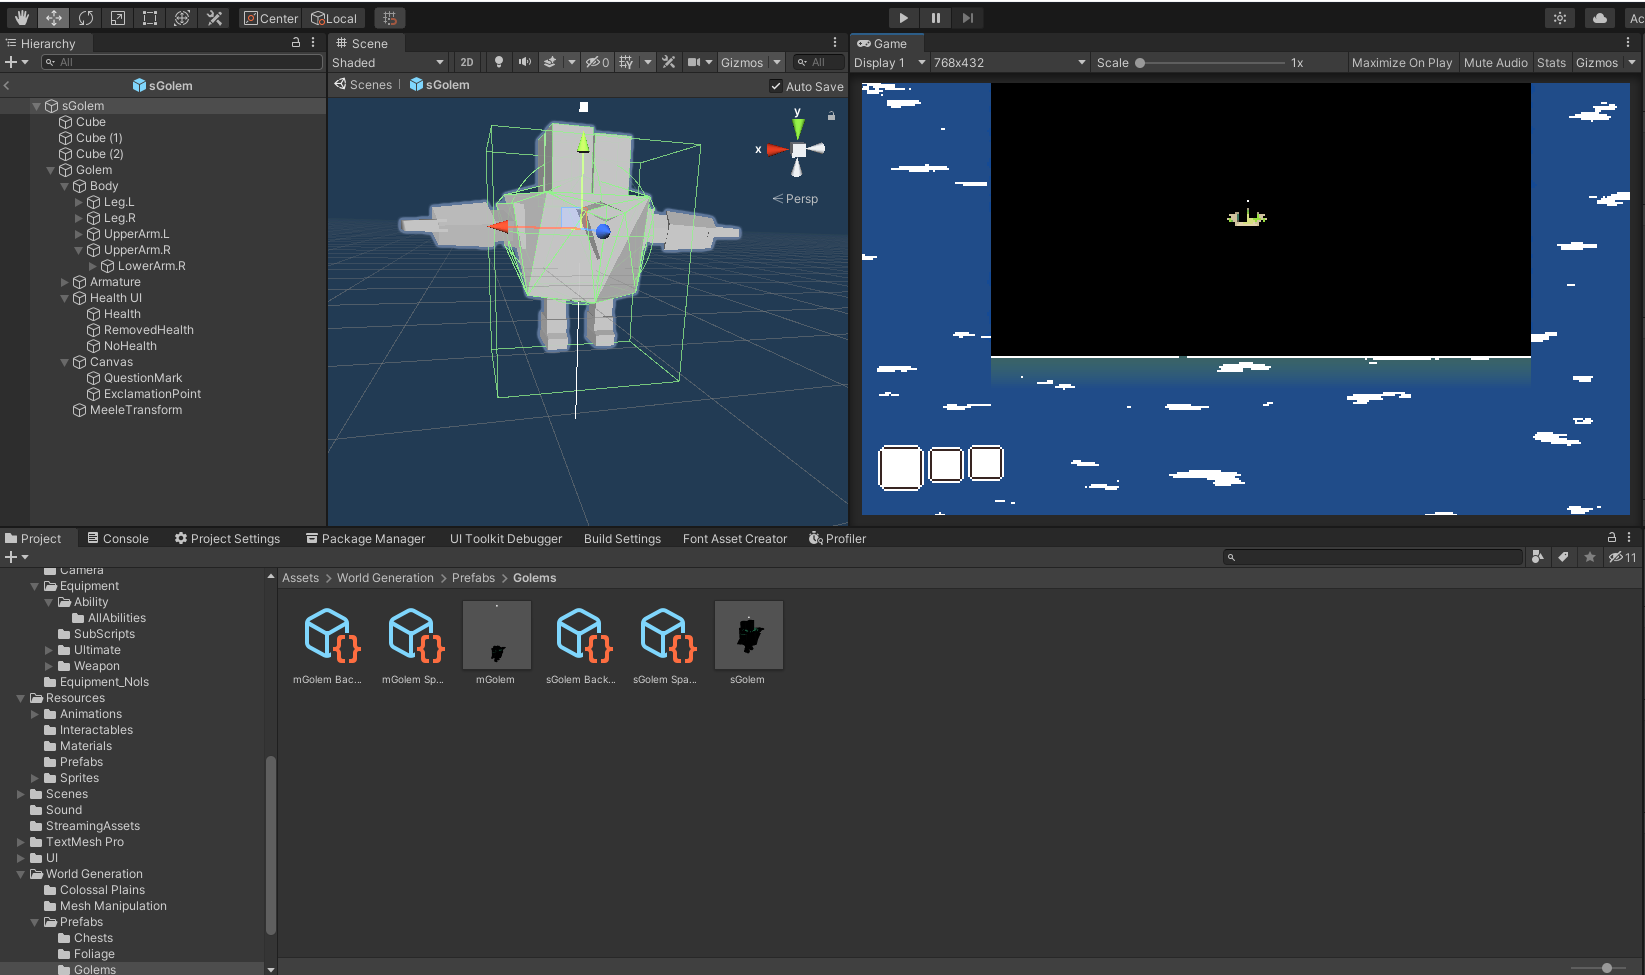Screen dimensions: 1645x975
Task: Open the Font Asset Creator tab
Action: tap(735, 538)
